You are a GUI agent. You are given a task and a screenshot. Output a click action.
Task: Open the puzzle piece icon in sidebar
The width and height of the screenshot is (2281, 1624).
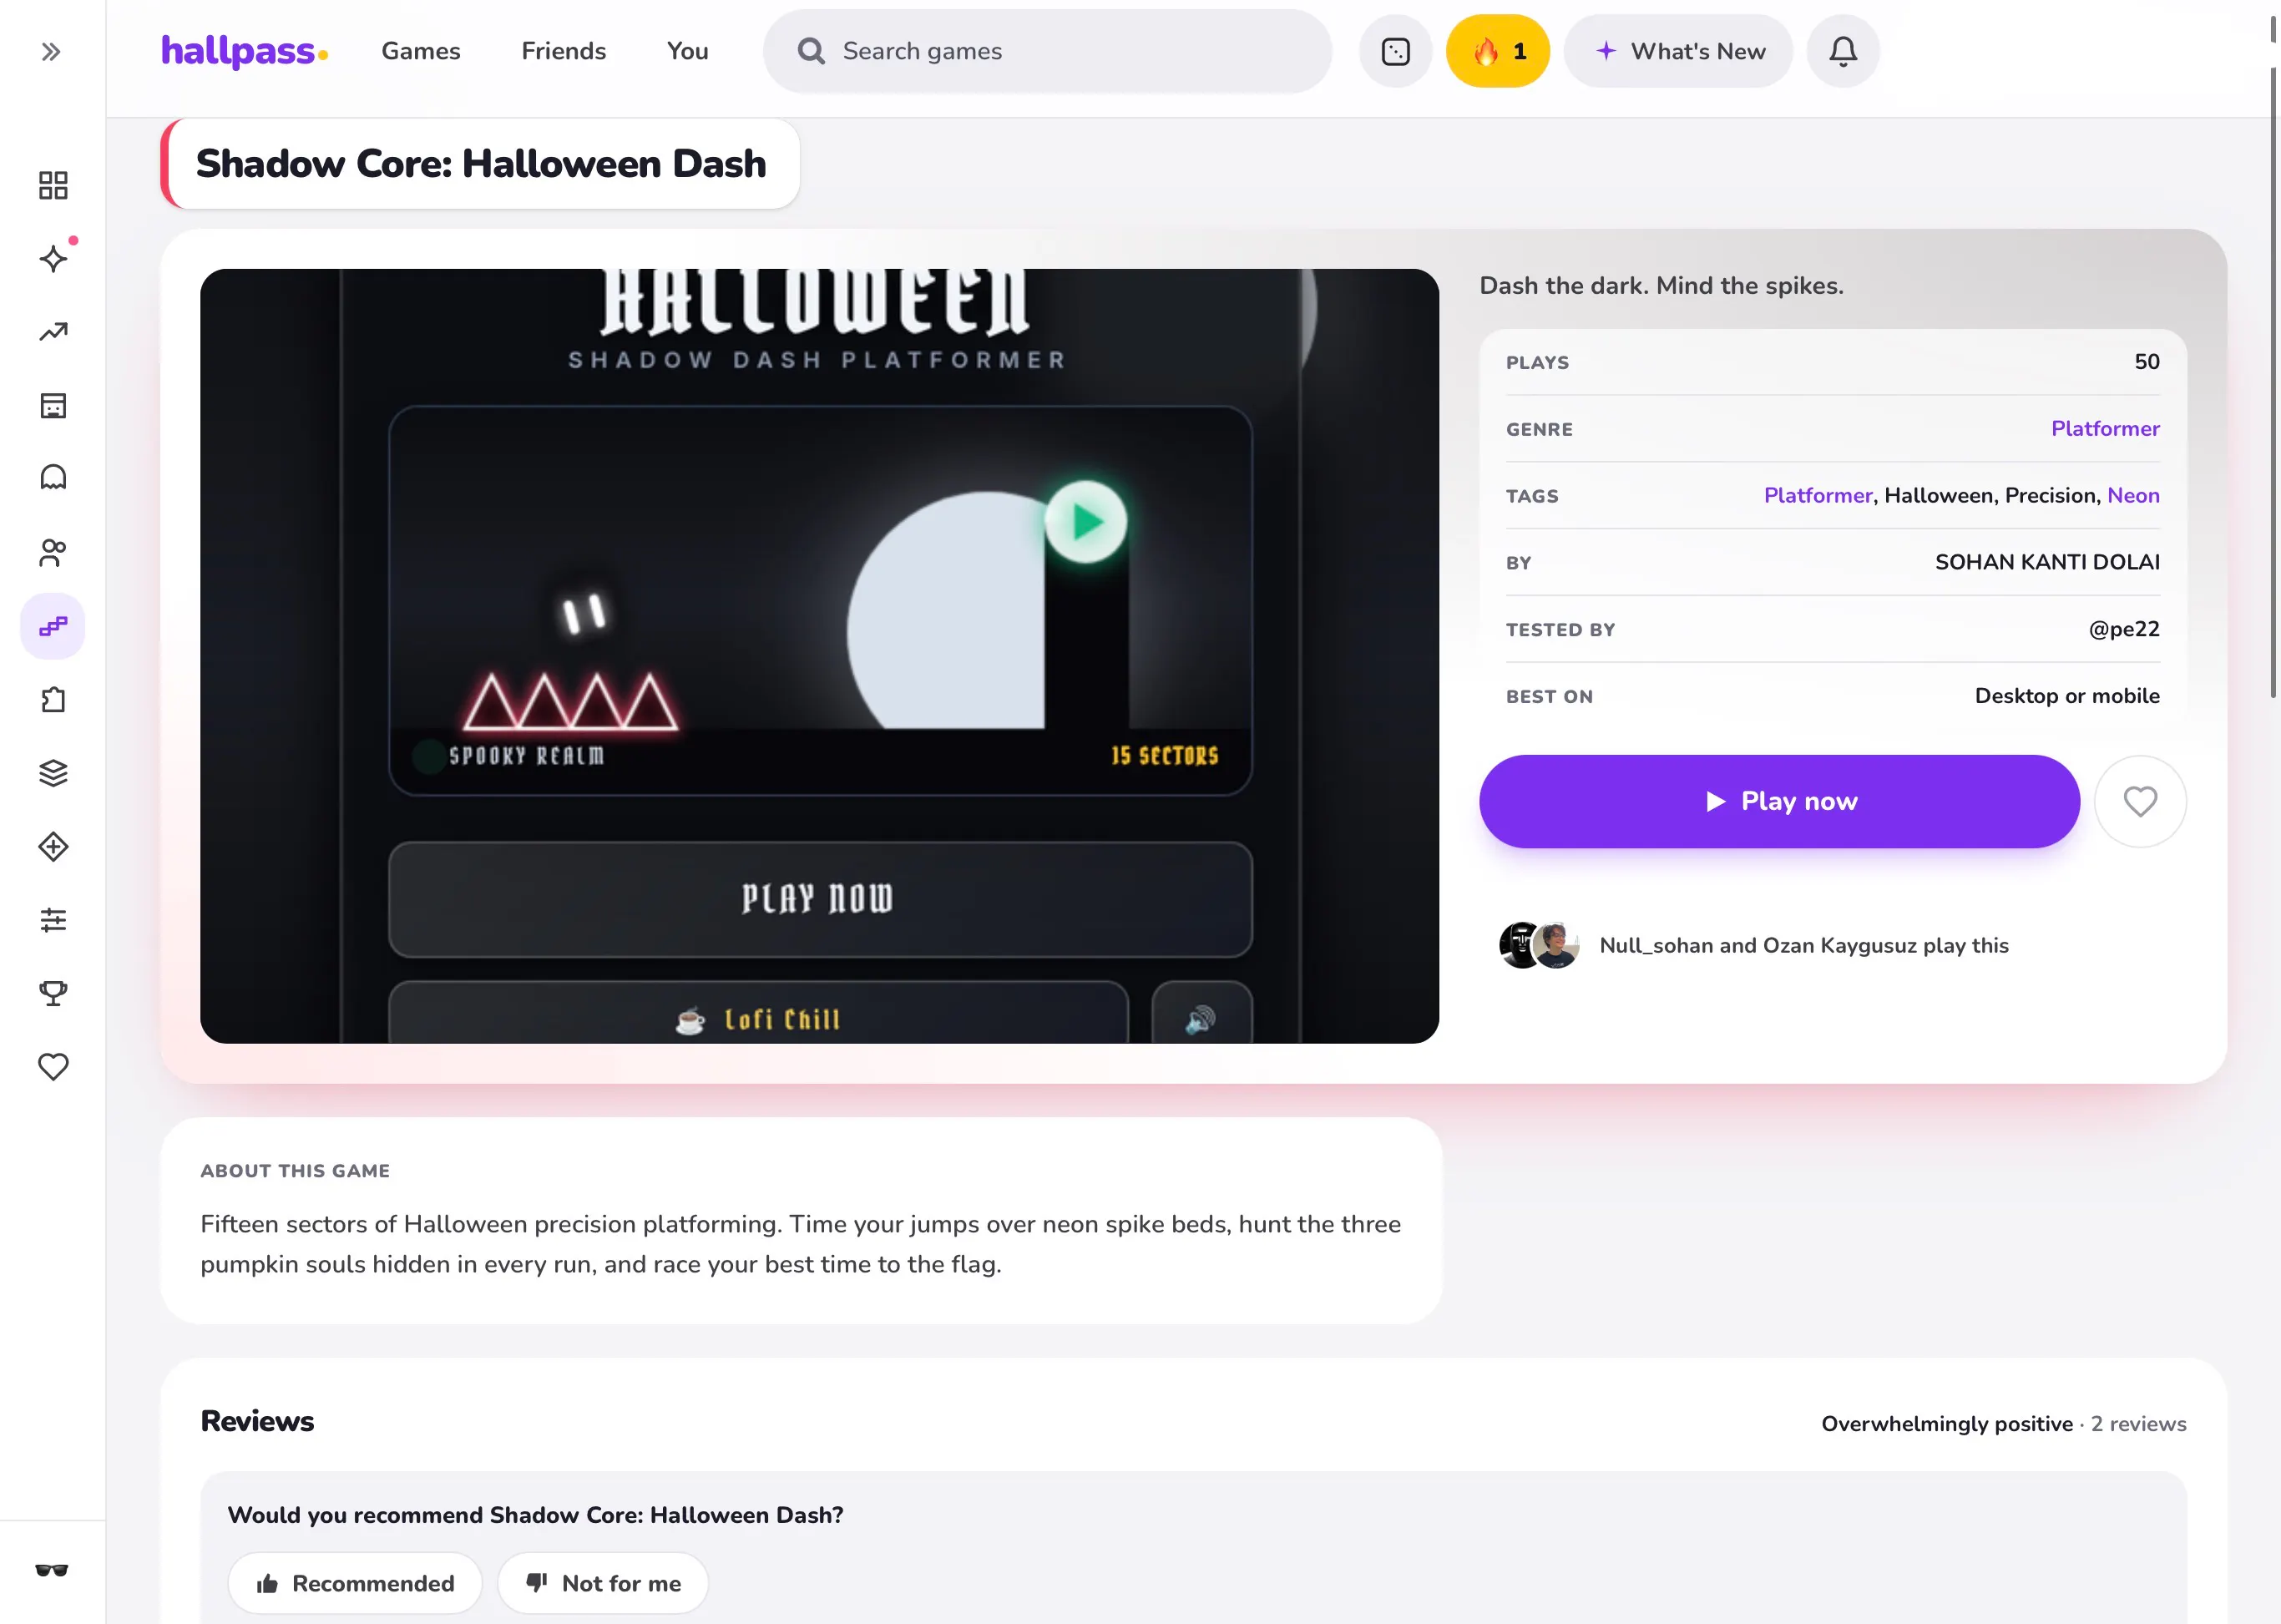tap(53, 700)
